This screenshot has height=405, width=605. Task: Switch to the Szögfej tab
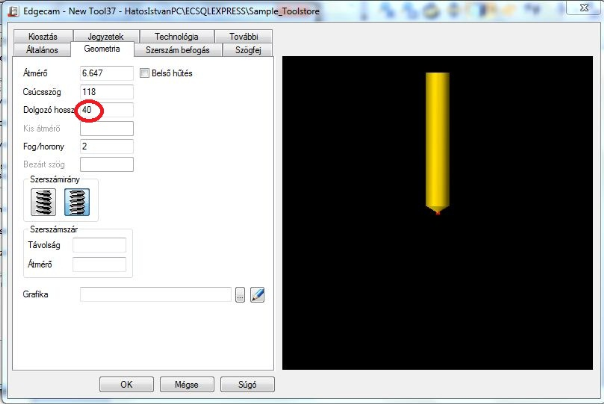click(x=248, y=50)
